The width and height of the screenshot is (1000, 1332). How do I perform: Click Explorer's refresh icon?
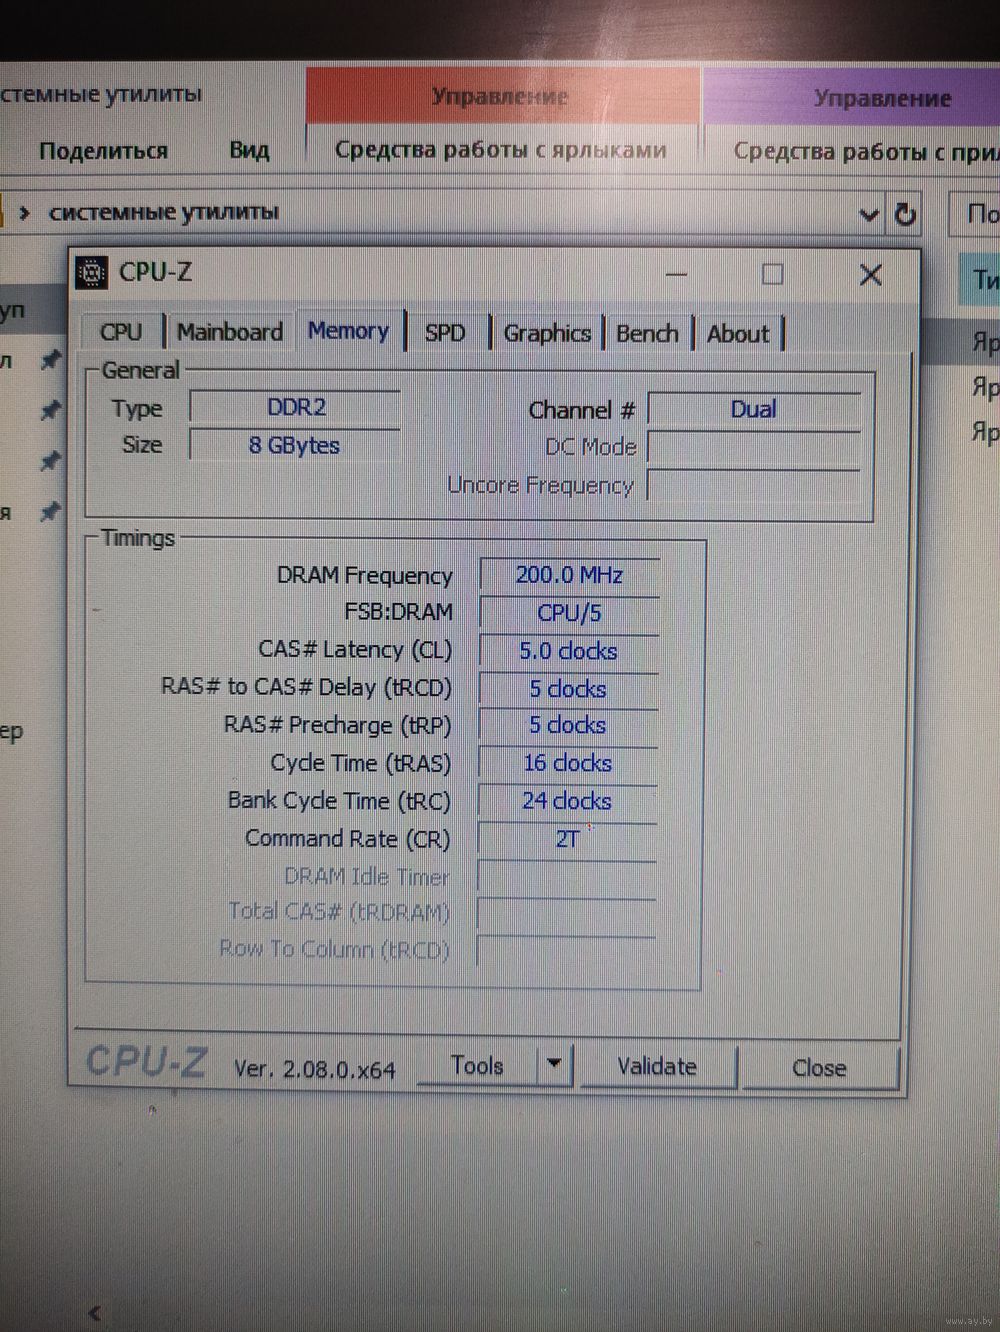pyautogui.click(x=905, y=214)
